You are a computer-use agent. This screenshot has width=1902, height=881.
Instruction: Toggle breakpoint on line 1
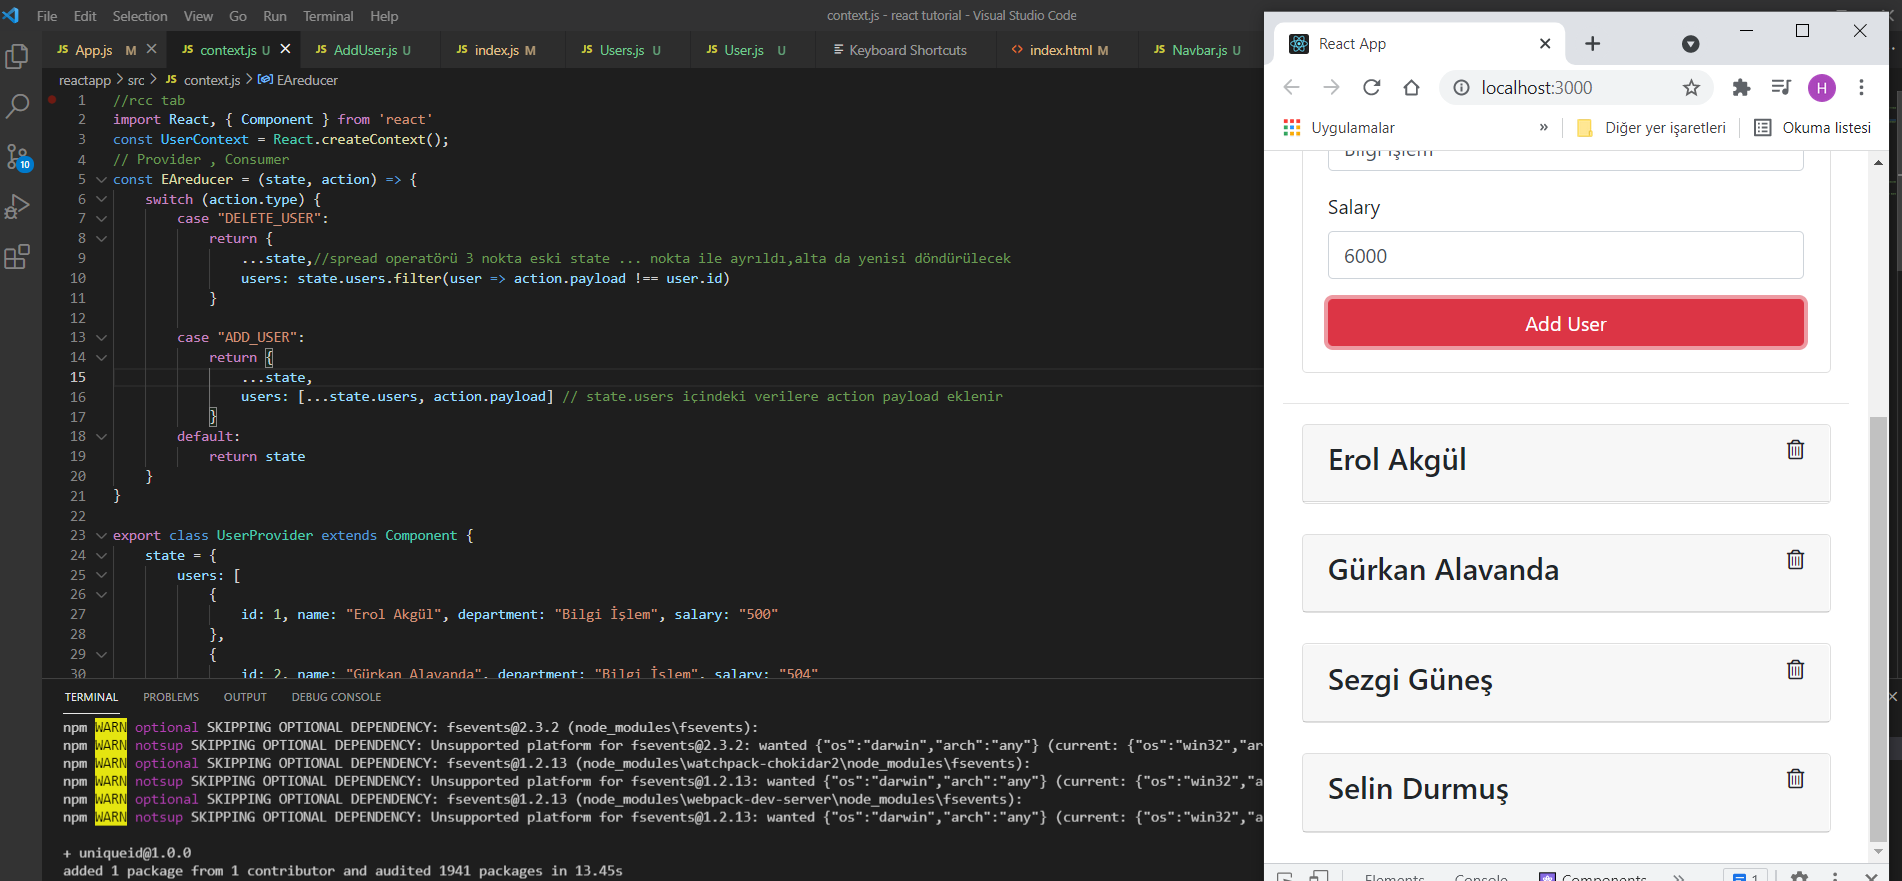[x=52, y=100]
